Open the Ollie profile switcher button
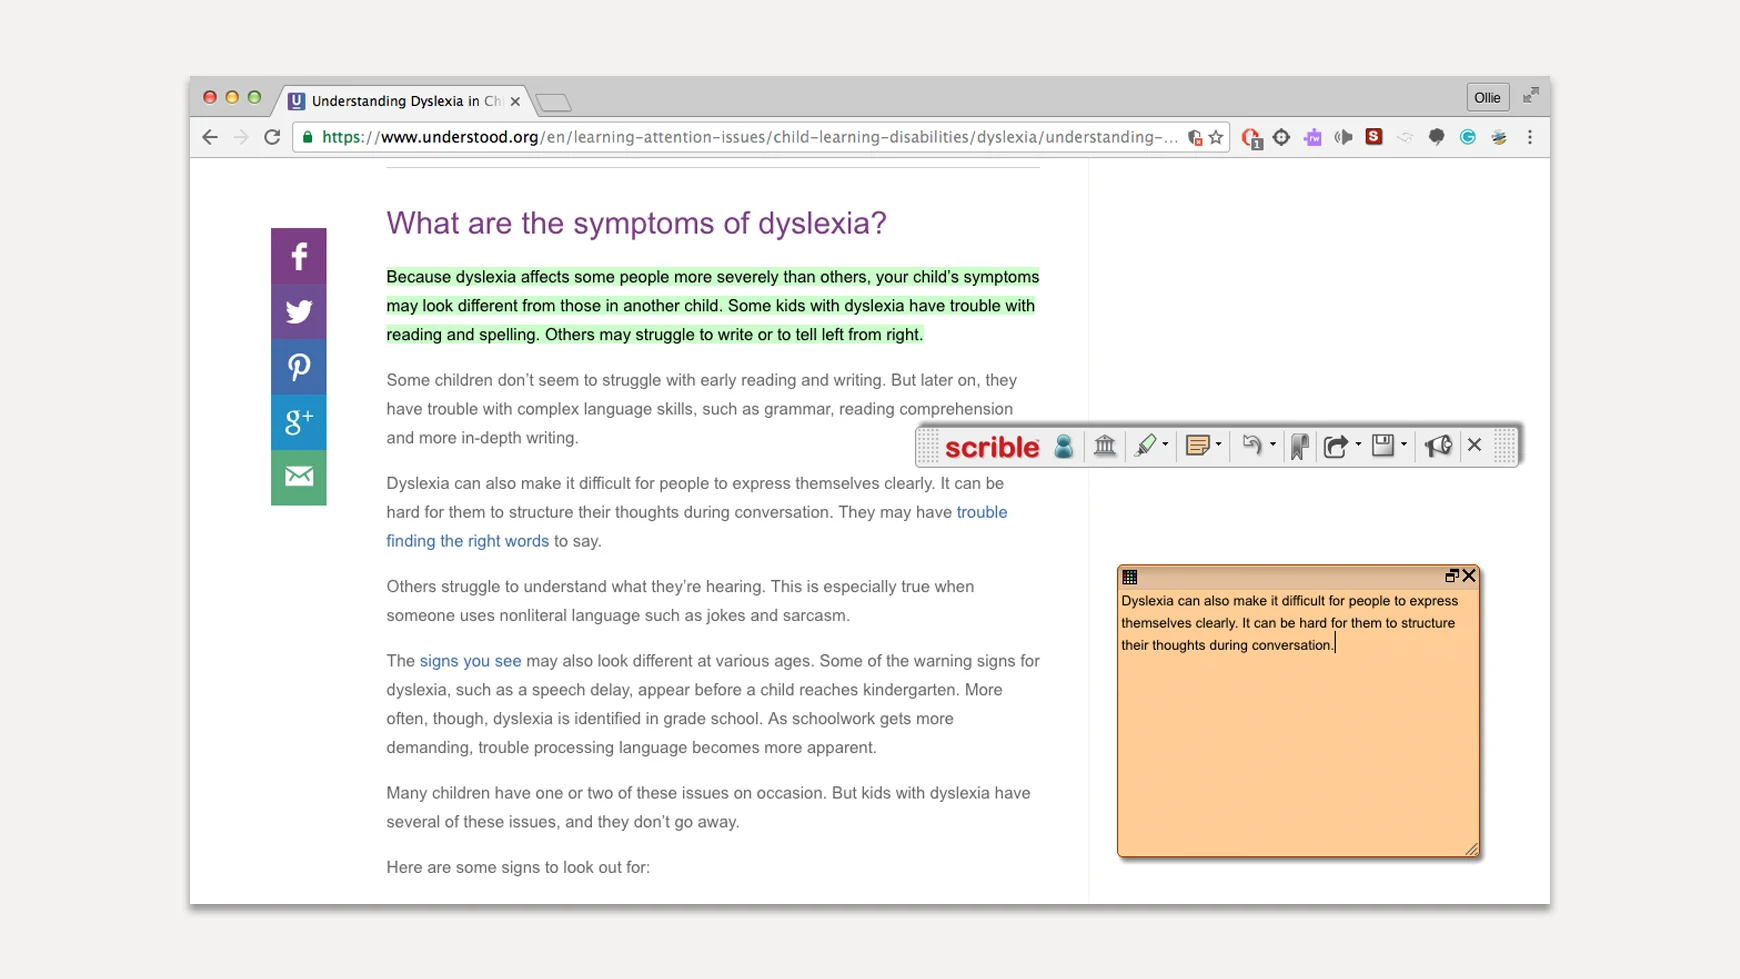1740x979 pixels. coord(1487,97)
